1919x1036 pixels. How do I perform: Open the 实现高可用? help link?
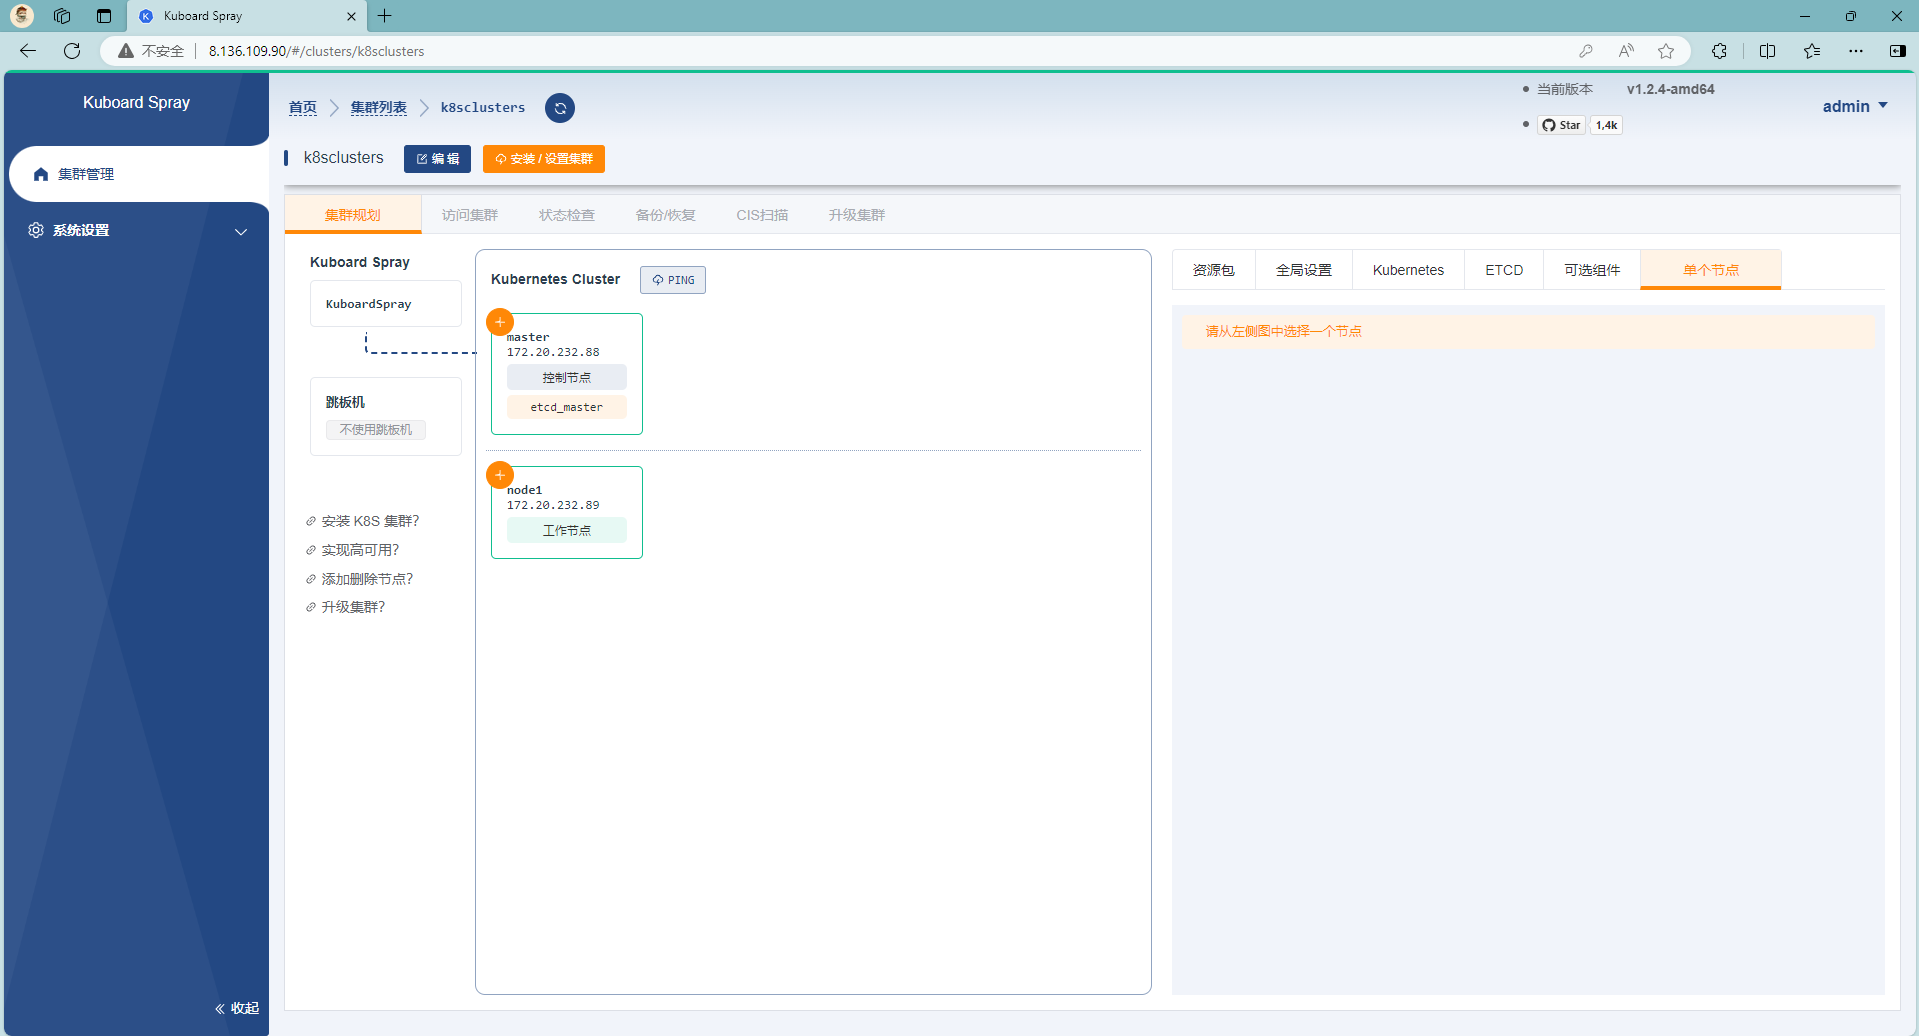360,550
